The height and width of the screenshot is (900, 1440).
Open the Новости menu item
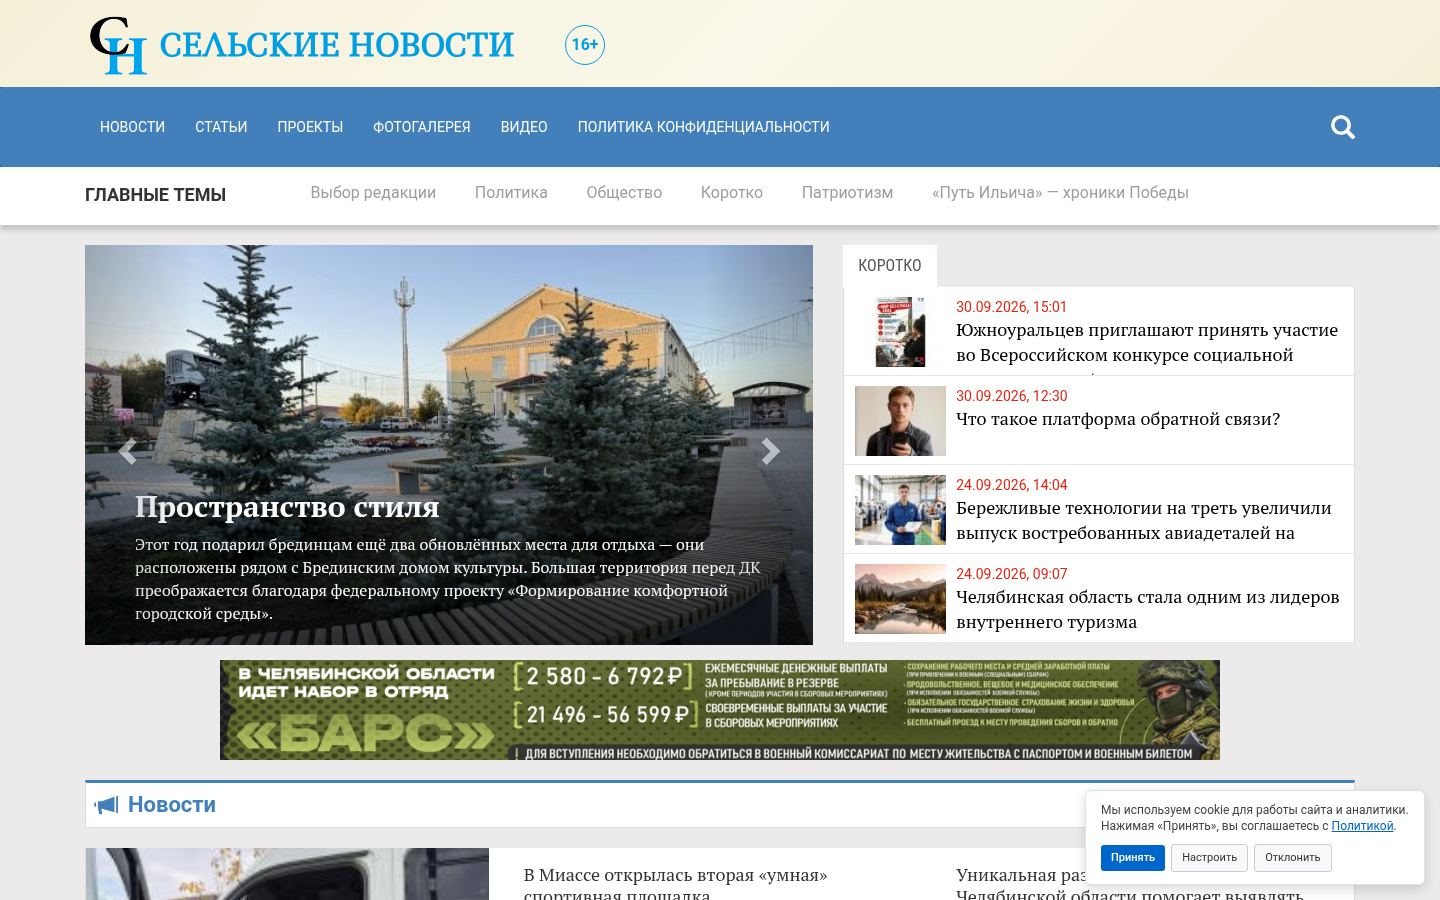[x=132, y=127]
